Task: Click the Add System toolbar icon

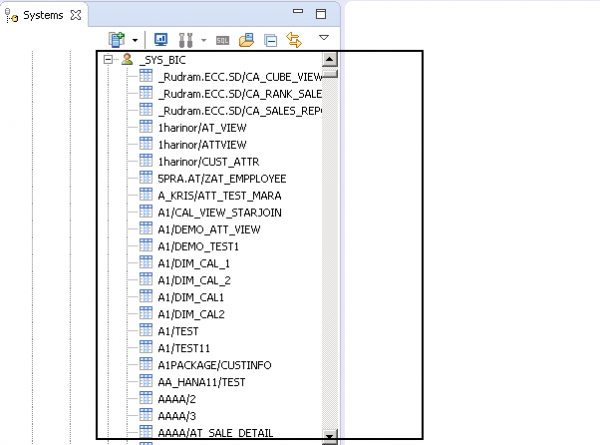Action: 117,39
